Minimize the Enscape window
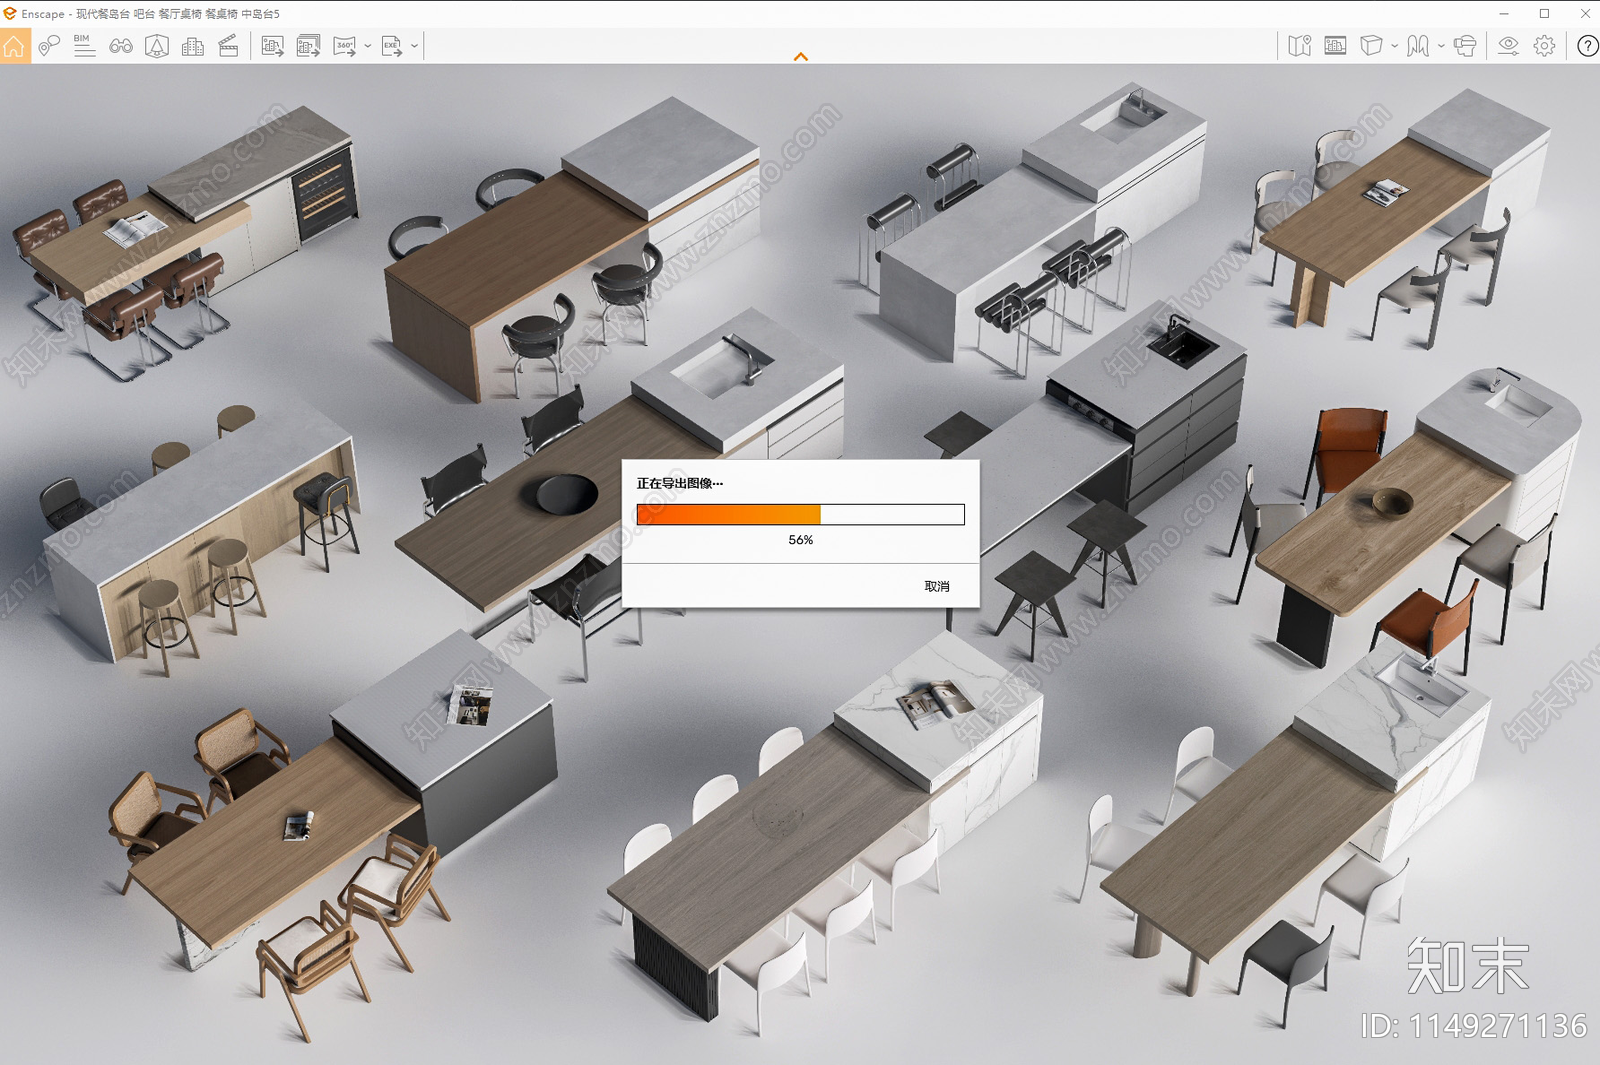Viewport: 1600px width, 1065px height. [x=1504, y=14]
